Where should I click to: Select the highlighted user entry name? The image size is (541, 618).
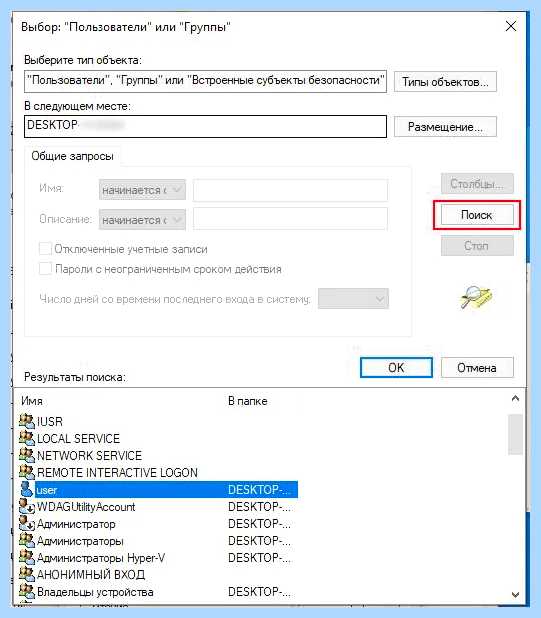(x=46, y=490)
